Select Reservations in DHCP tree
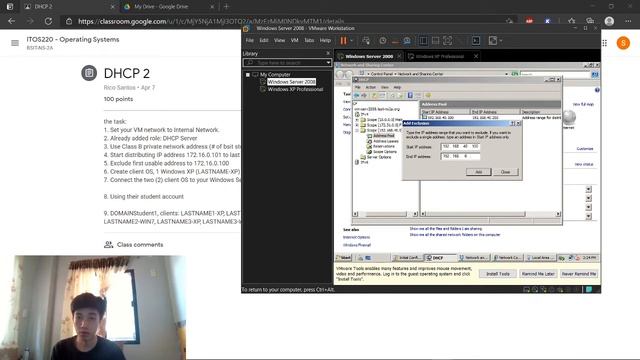 coord(384,146)
